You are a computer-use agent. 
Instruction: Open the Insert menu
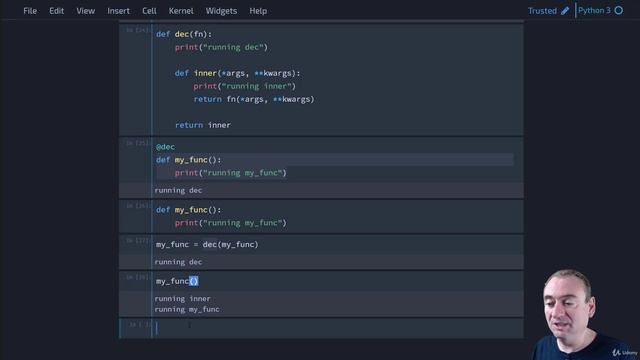(x=118, y=11)
